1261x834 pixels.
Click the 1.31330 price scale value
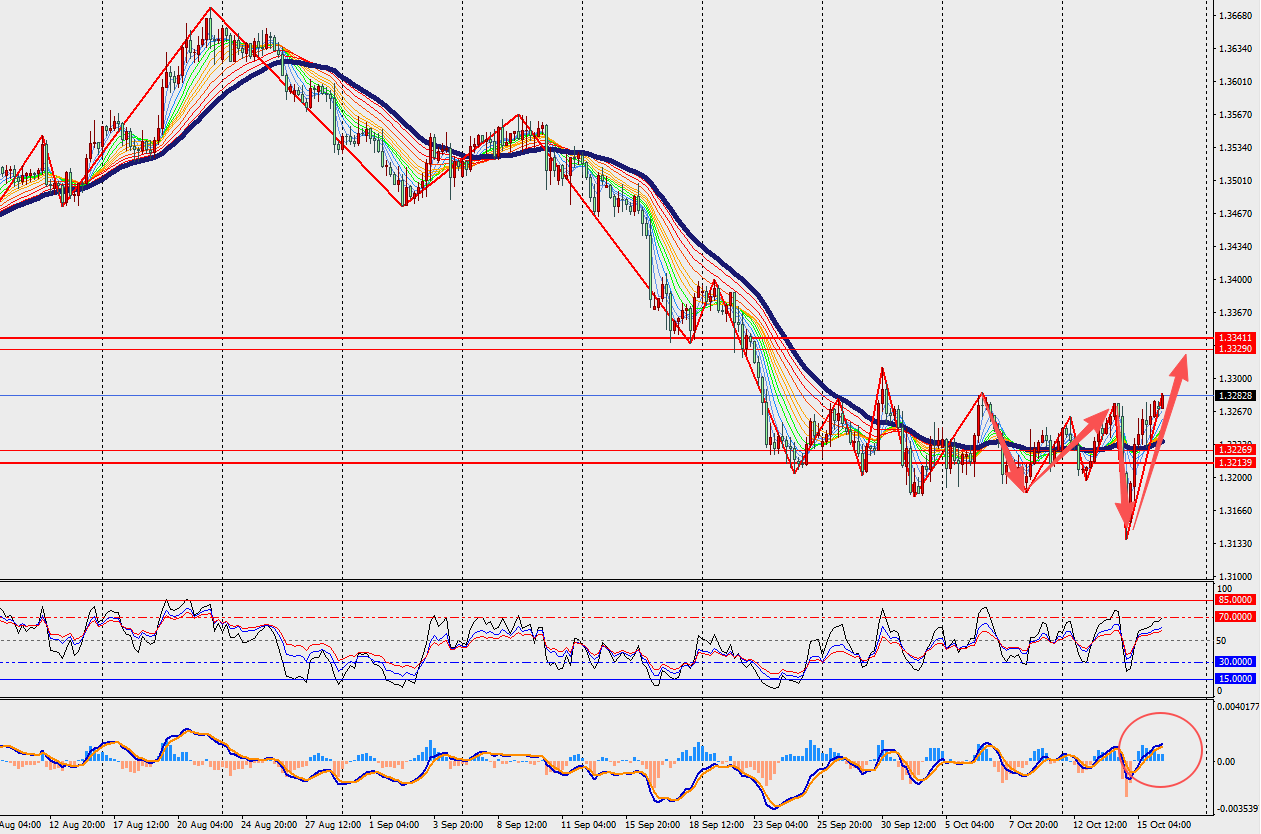pos(1236,544)
